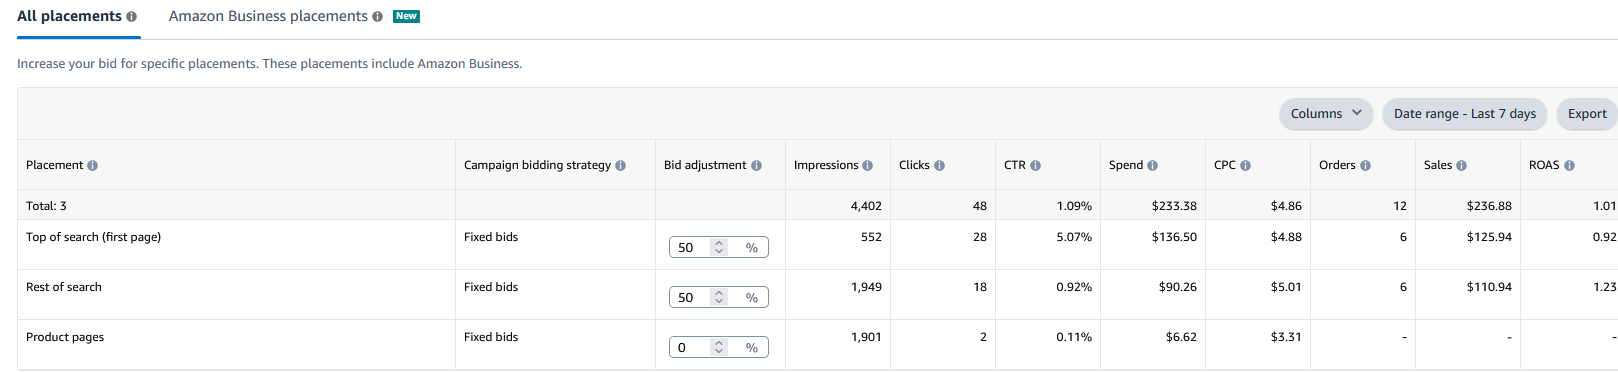The height and width of the screenshot is (372, 1618).
Task: Click info icon next to Orders header
Action: pyautogui.click(x=1365, y=166)
